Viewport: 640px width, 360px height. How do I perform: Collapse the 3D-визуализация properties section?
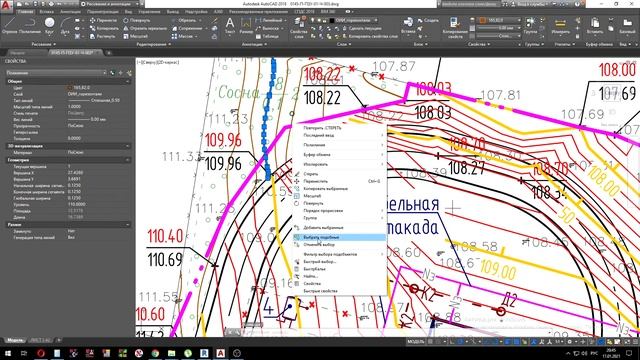point(127,146)
